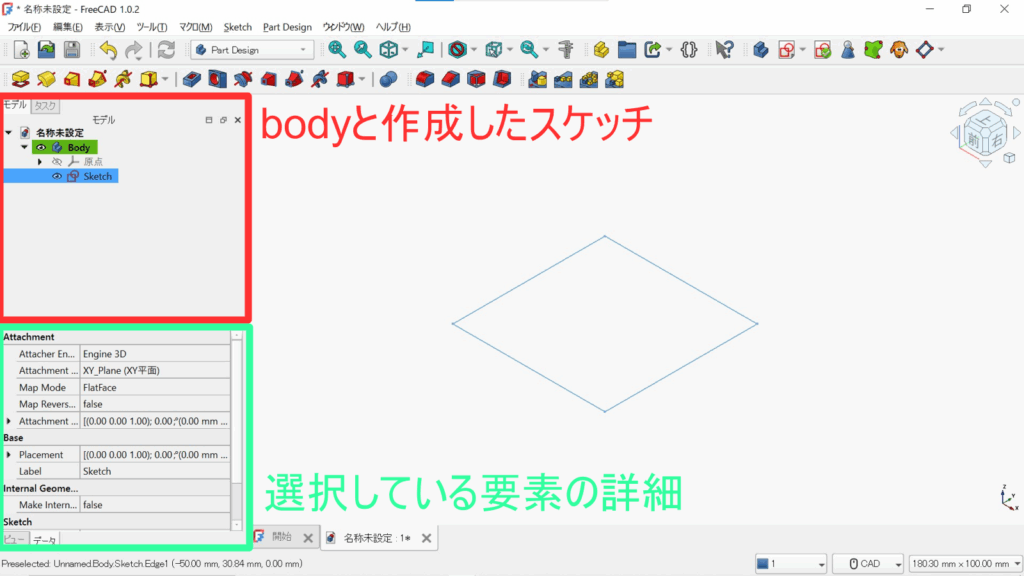Viewport: 1024px width, 576px height.
Task: Select the Pocket tool icon
Action: tap(193, 78)
